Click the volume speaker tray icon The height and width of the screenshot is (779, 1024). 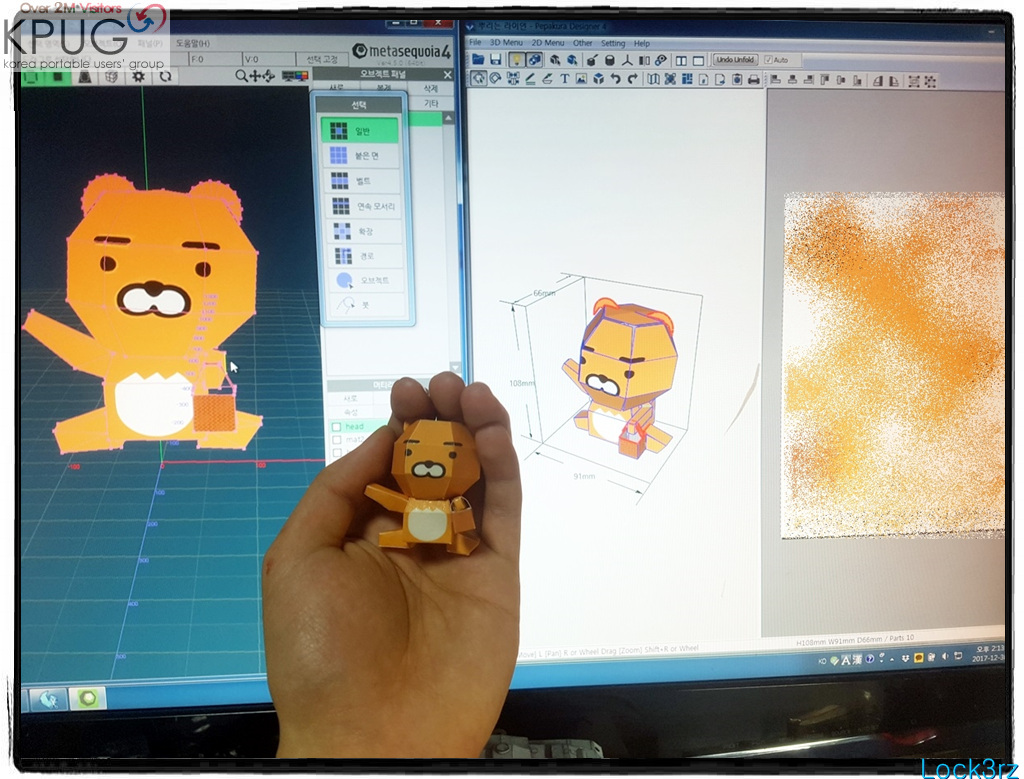[945, 657]
